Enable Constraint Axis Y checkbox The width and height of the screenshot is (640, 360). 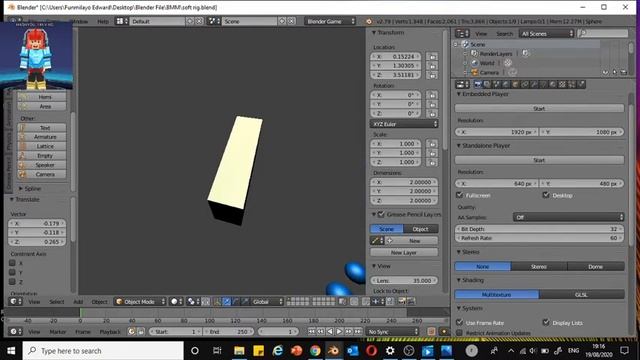[x=12, y=272]
